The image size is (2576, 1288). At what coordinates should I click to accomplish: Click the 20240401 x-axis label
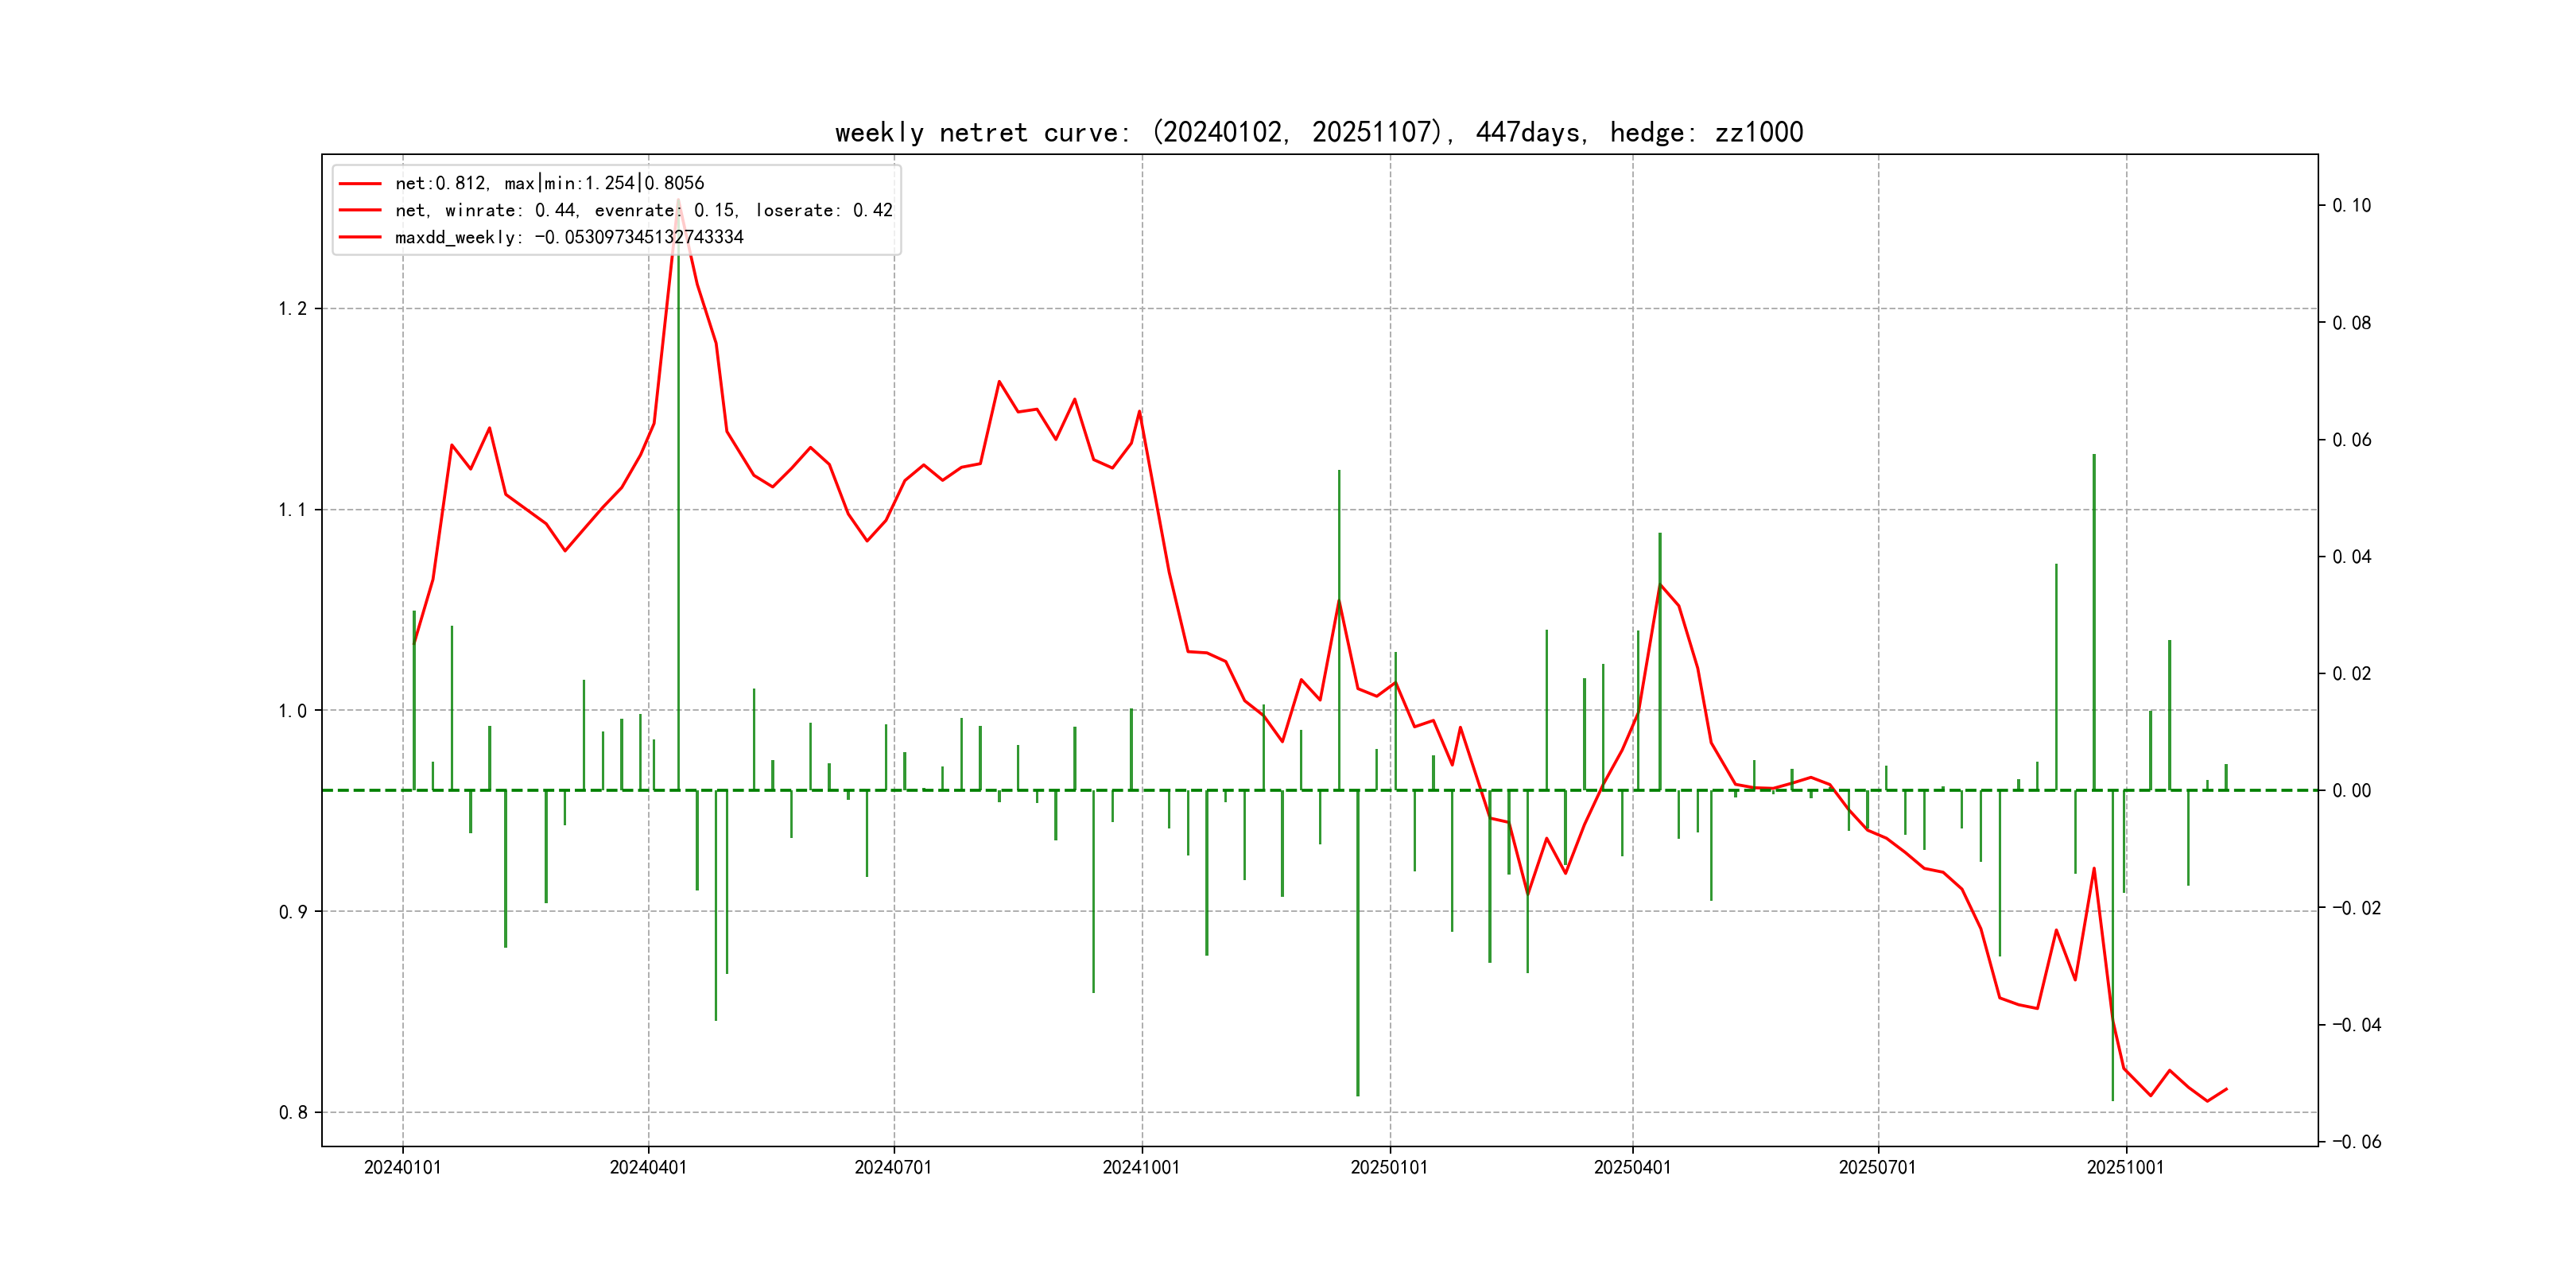[x=648, y=1168]
